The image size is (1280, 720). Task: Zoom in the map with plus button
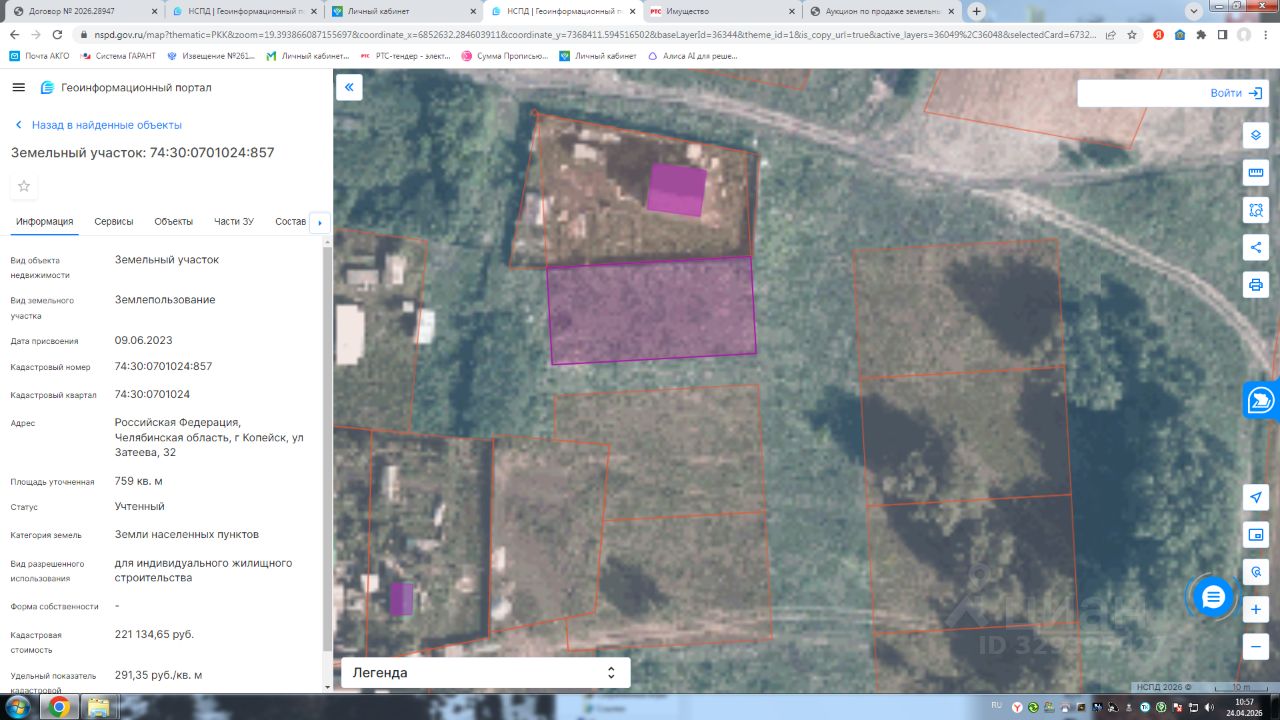pos(1256,609)
